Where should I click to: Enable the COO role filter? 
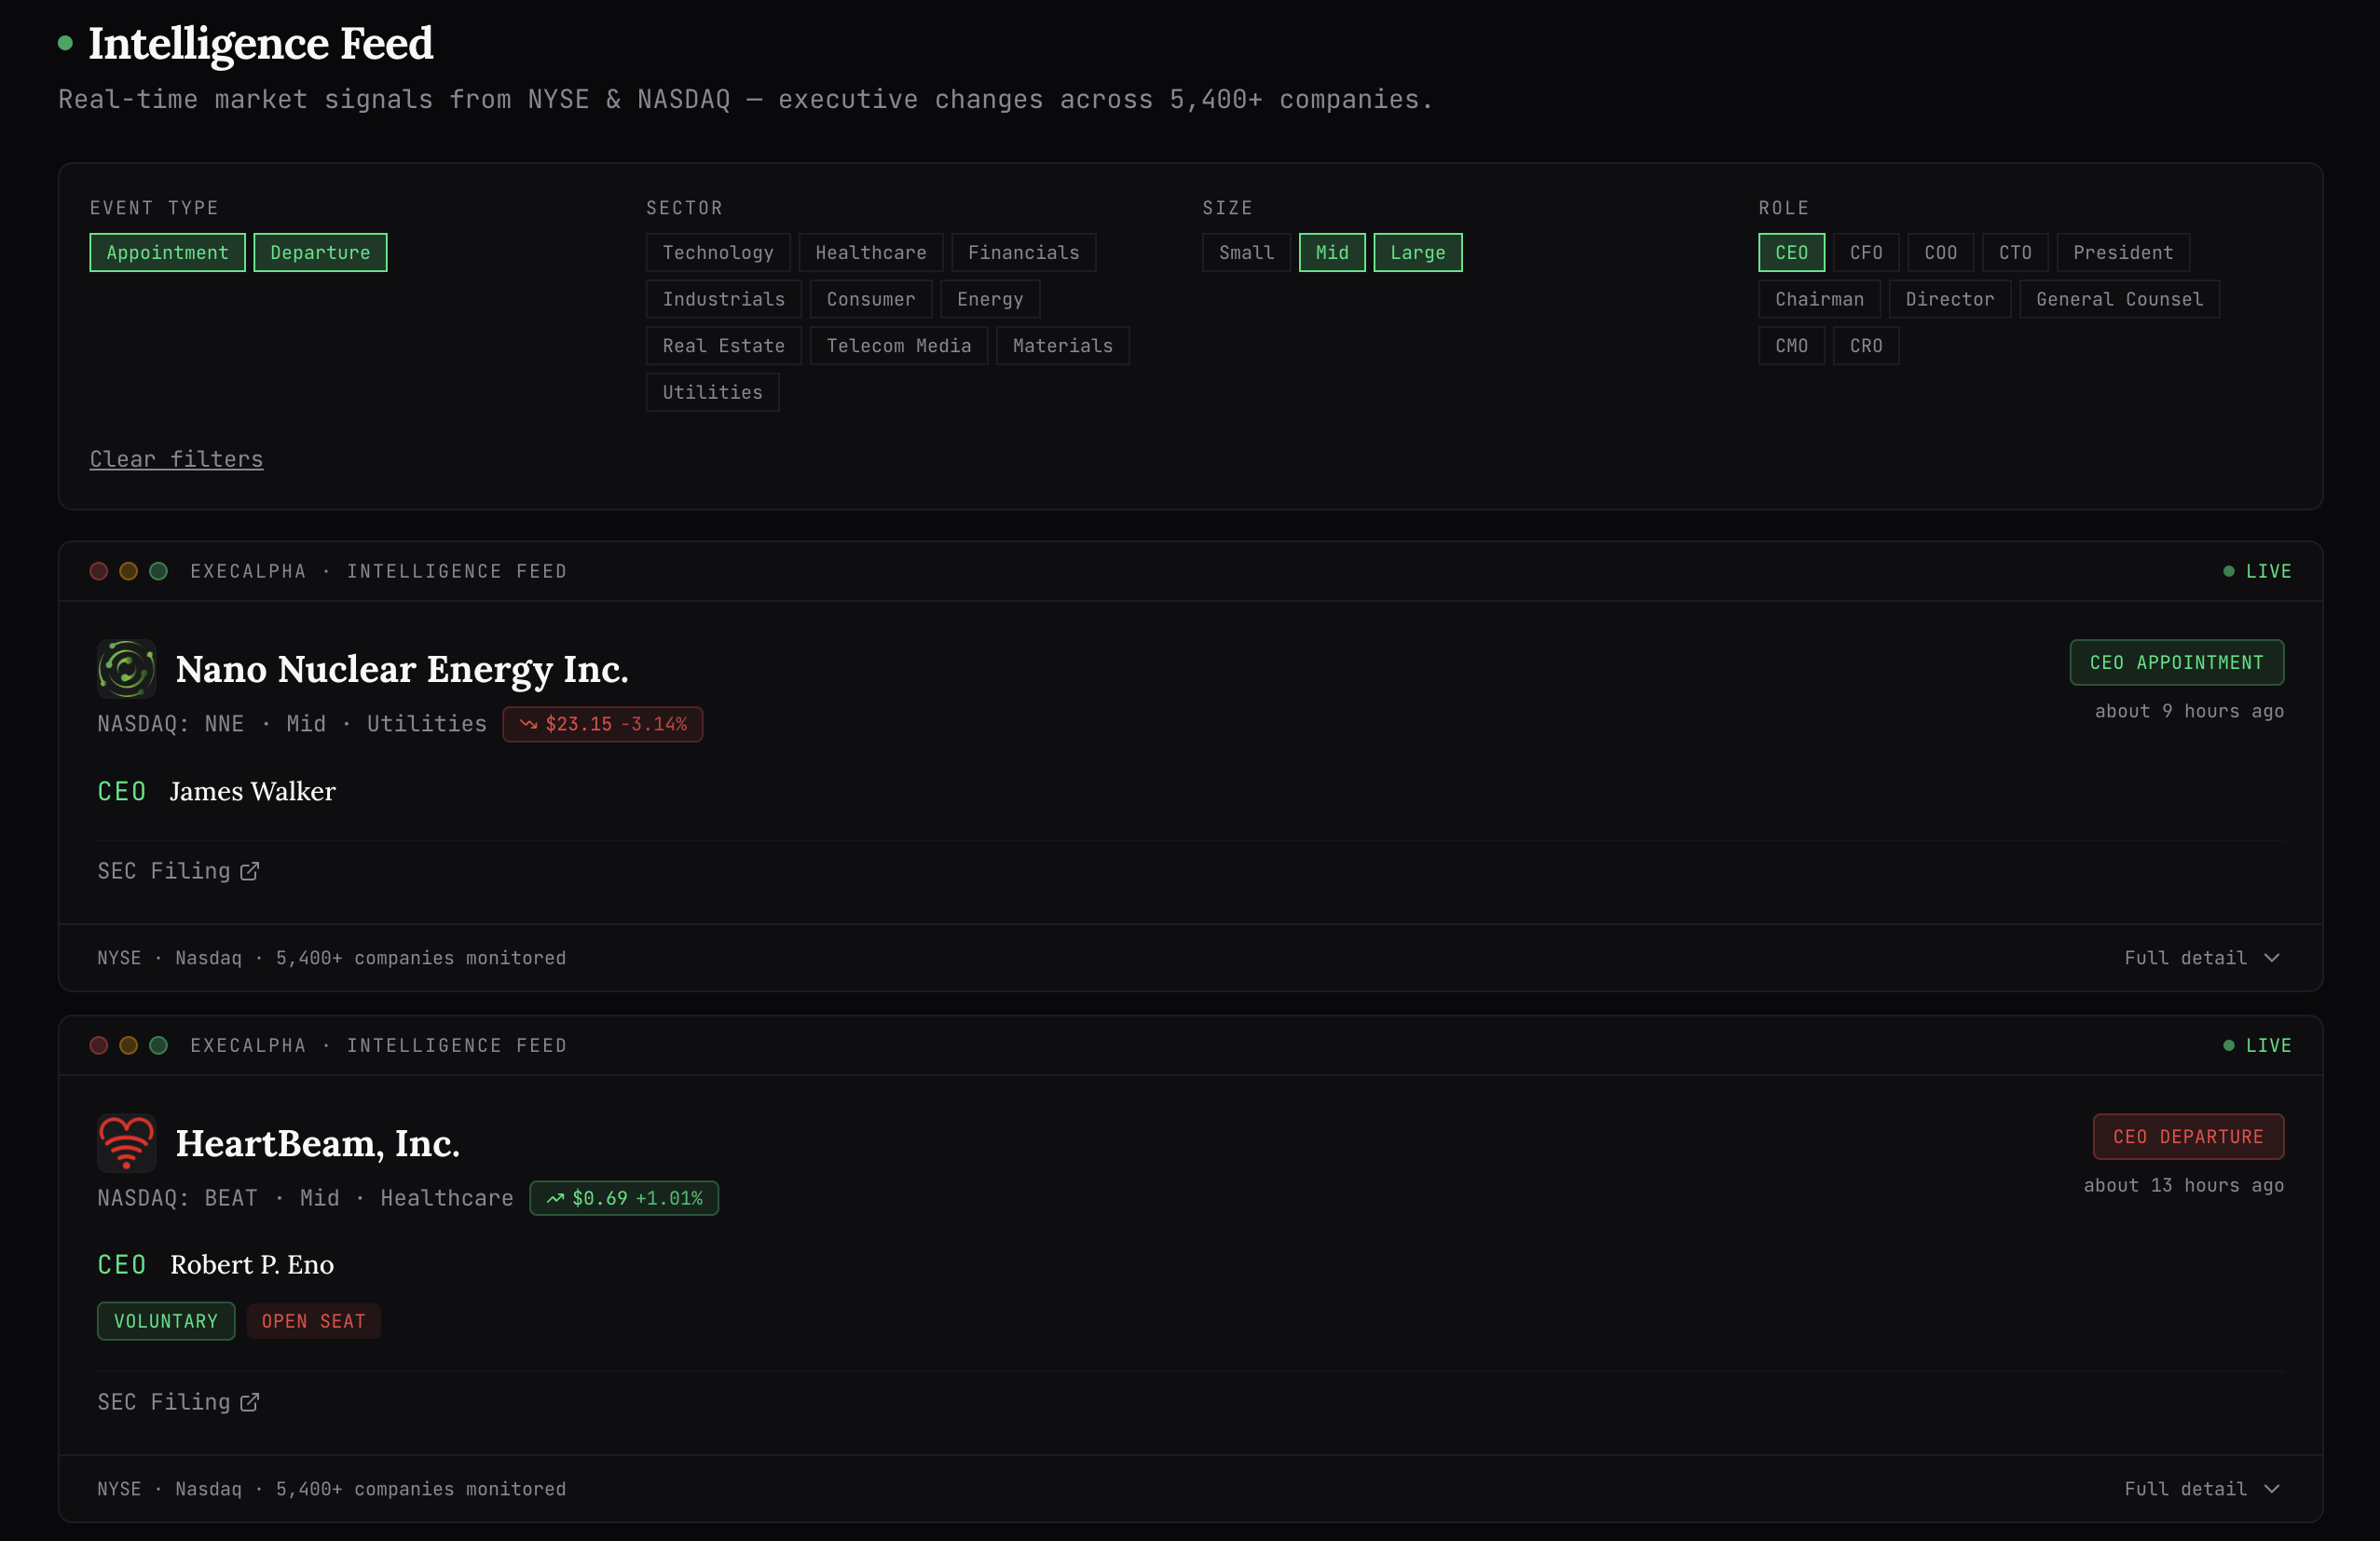[x=1940, y=252]
